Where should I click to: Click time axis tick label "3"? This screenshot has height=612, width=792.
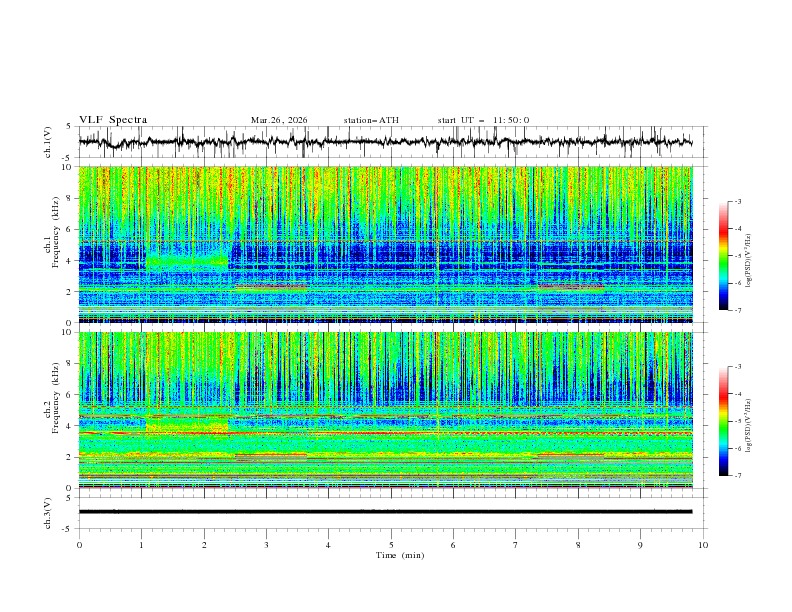point(266,545)
